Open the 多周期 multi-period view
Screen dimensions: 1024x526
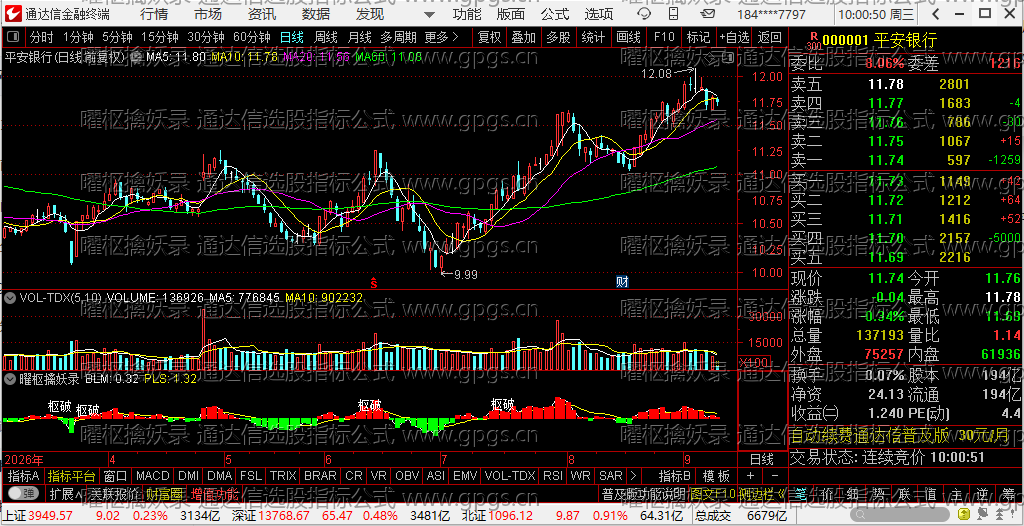(398, 37)
